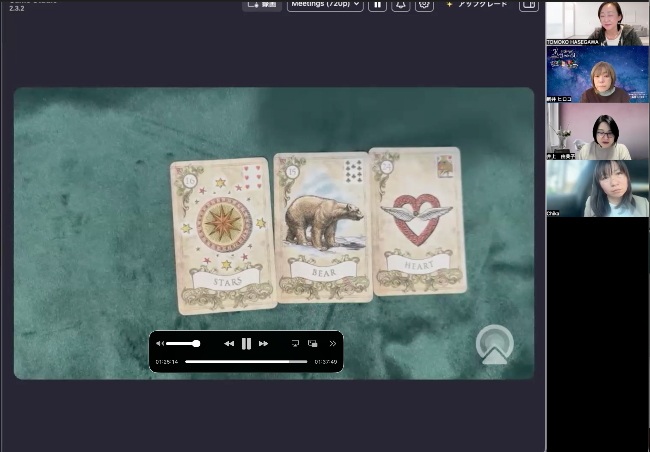The width and height of the screenshot is (650, 452).
Task: Click the 録画 record button
Action: click(262, 4)
